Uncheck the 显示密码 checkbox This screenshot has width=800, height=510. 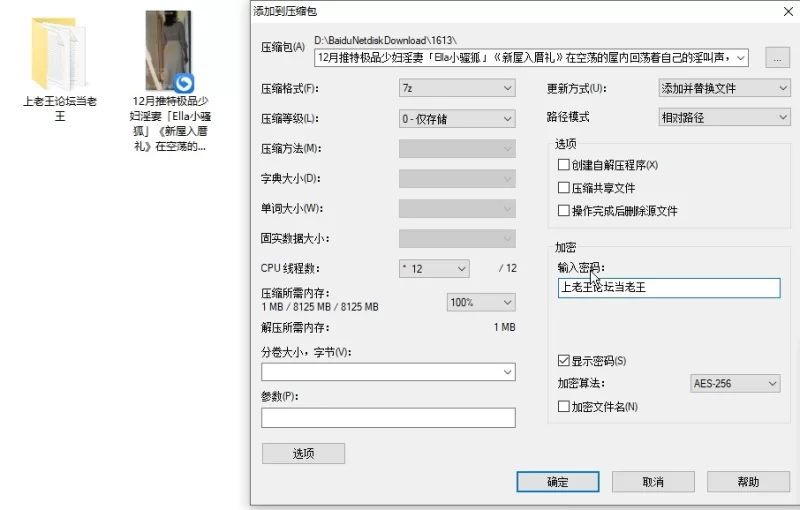pyautogui.click(x=563, y=361)
